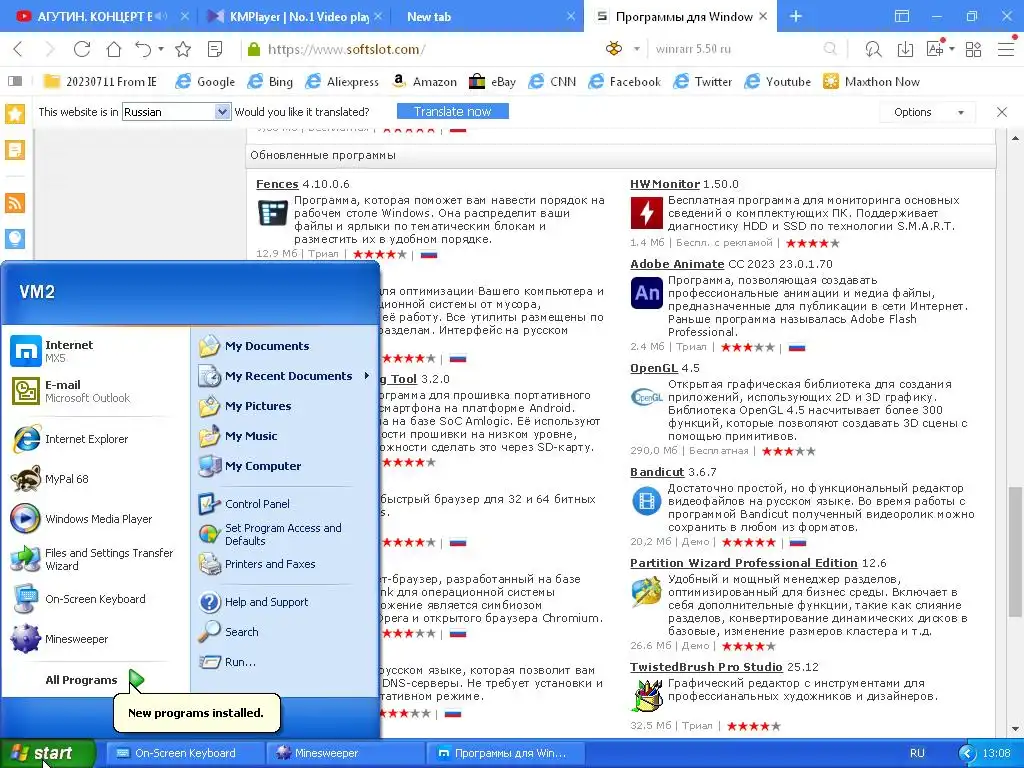1024x768 pixels.
Task: Expand the undo history dropdown arrow
Action: [x=161, y=49]
